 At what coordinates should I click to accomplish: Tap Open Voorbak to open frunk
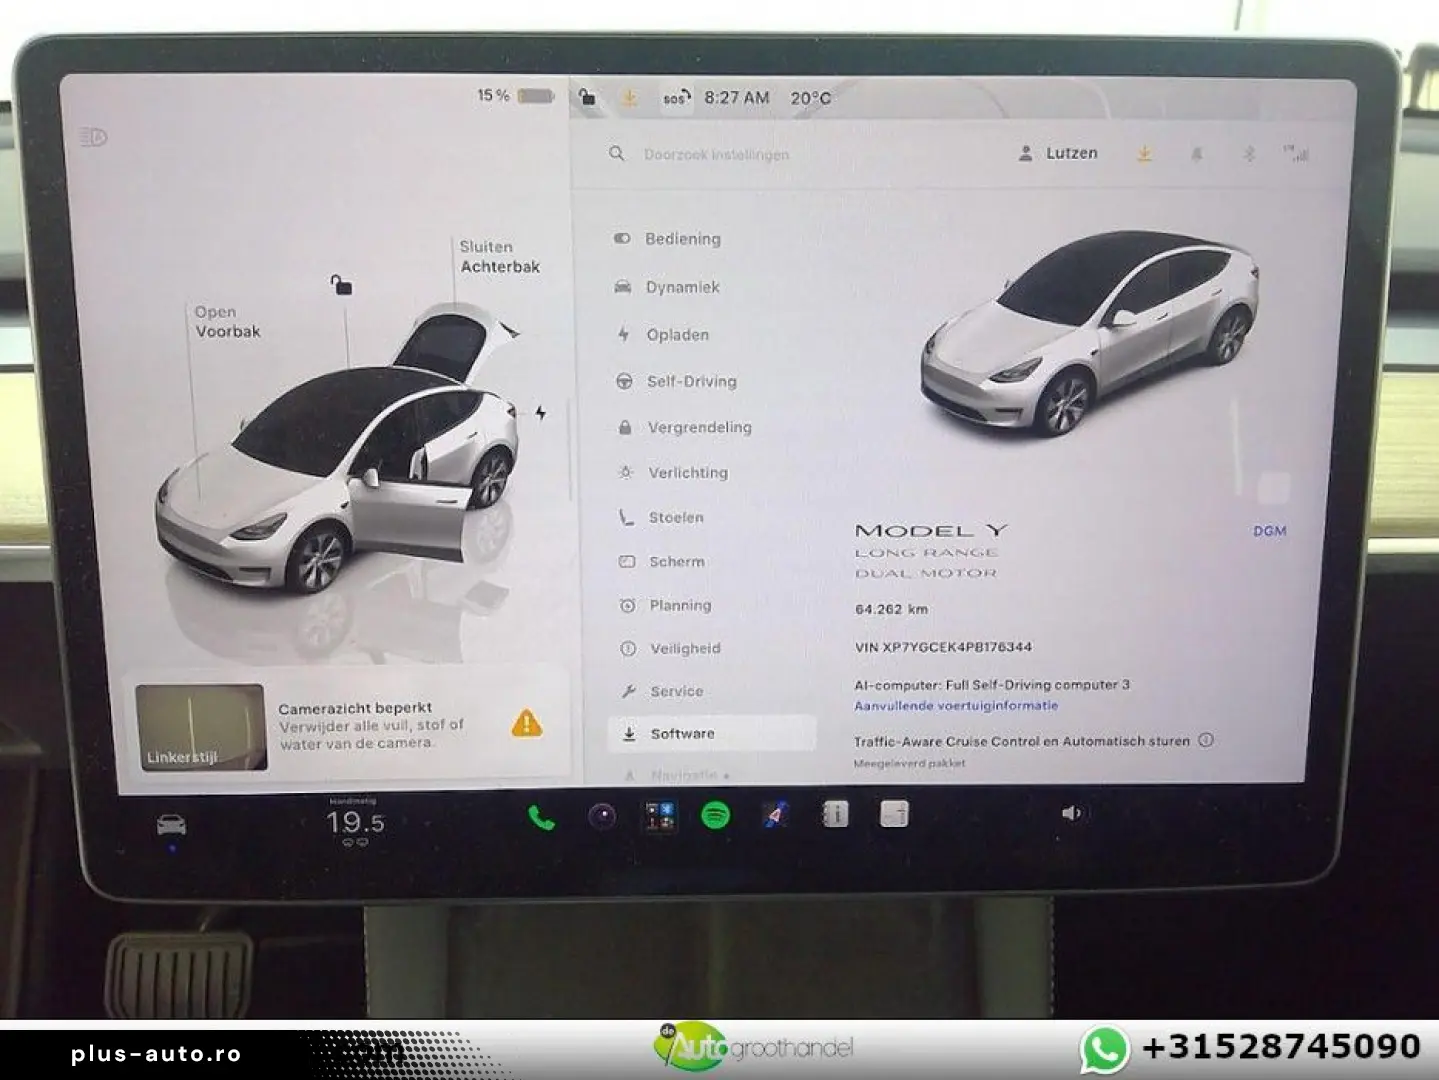pyautogui.click(x=228, y=322)
